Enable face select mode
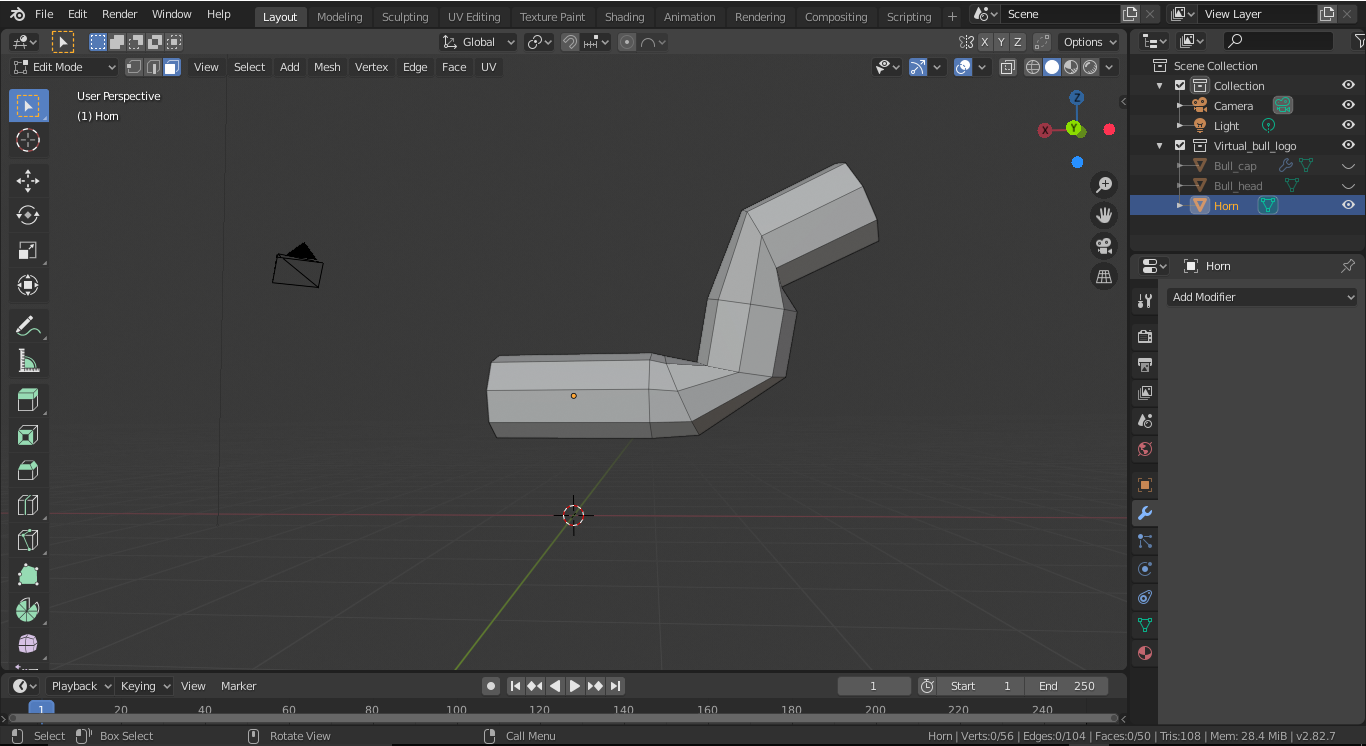Screen dimensions: 1366x746 pos(172,67)
